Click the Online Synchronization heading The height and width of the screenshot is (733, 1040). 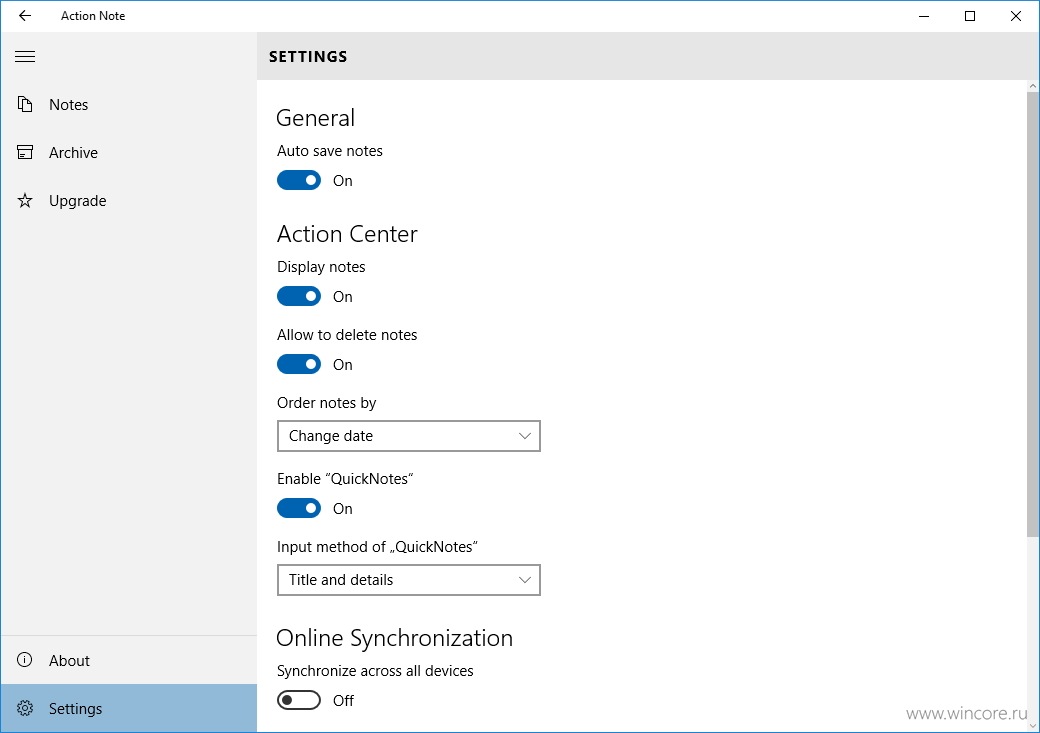pyautogui.click(x=395, y=638)
